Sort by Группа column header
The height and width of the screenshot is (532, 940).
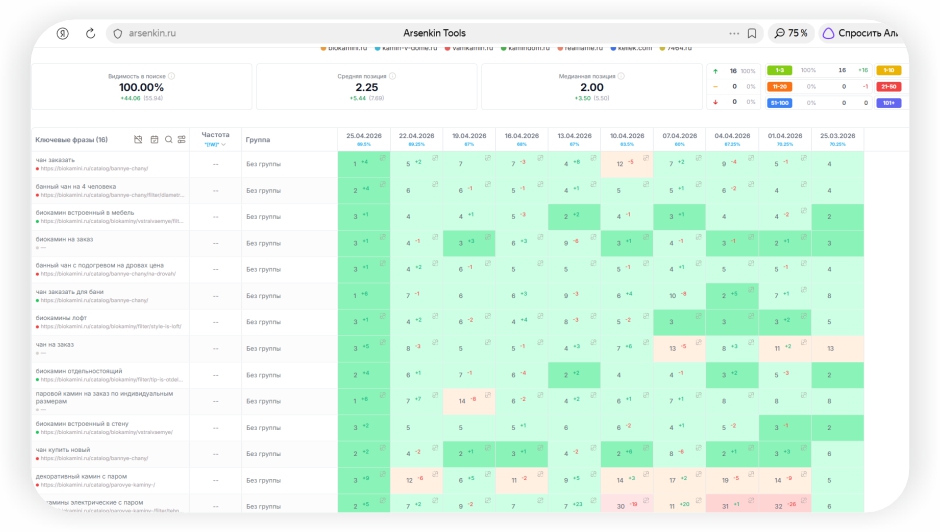click(x=258, y=140)
